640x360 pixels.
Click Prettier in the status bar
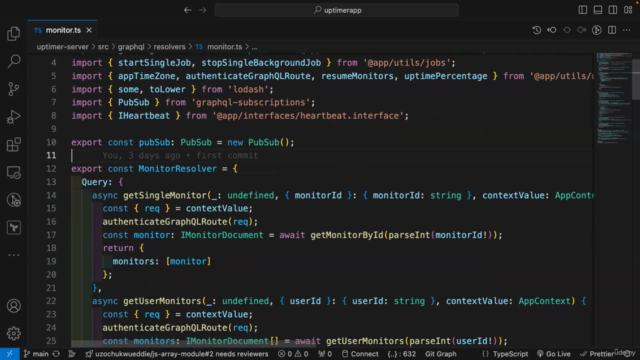click(597, 354)
